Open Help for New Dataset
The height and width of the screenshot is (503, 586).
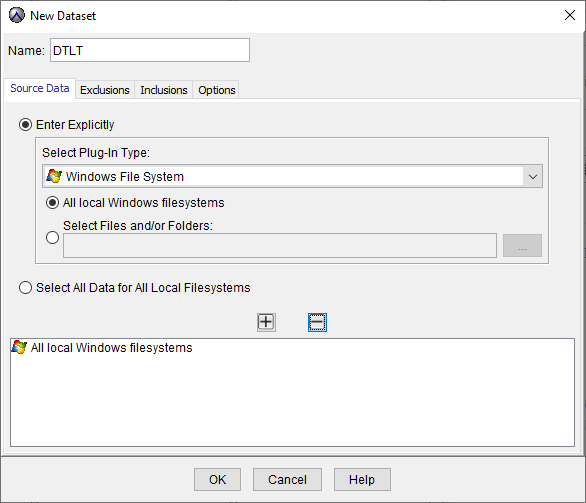pyautogui.click(x=362, y=479)
